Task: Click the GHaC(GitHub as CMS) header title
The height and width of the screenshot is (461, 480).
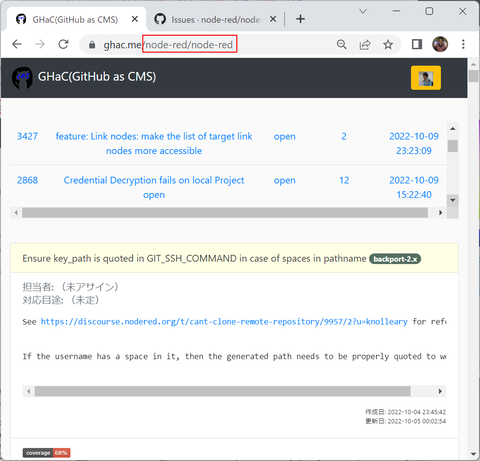Action: (97, 77)
